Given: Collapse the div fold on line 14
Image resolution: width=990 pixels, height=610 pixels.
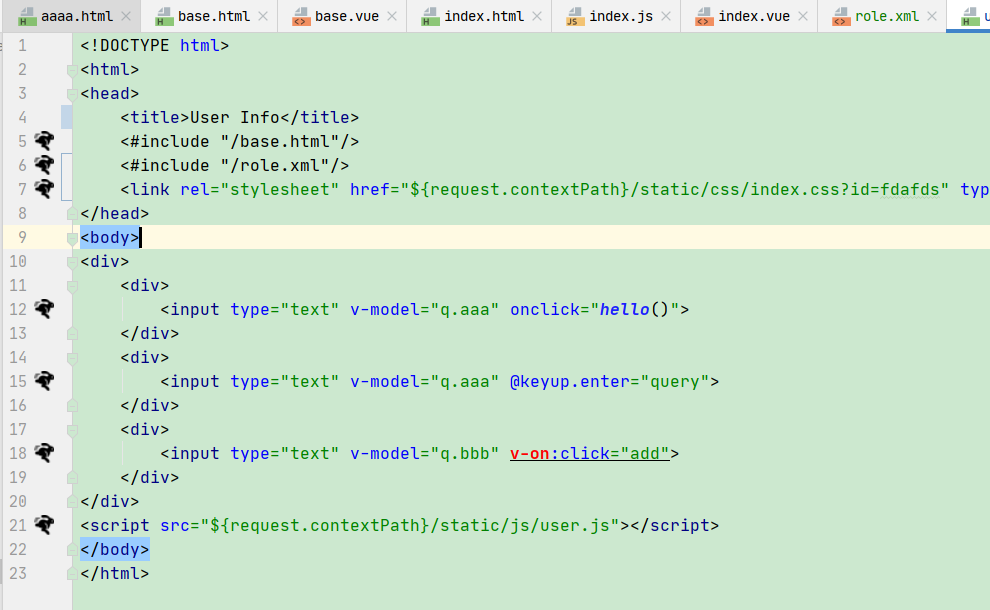Looking at the screenshot, I should click(x=72, y=358).
